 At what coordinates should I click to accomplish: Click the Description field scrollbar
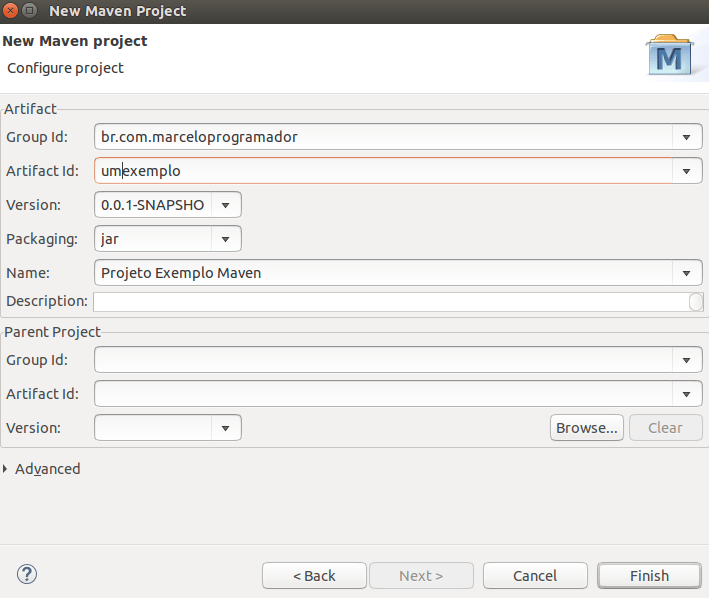tap(696, 302)
